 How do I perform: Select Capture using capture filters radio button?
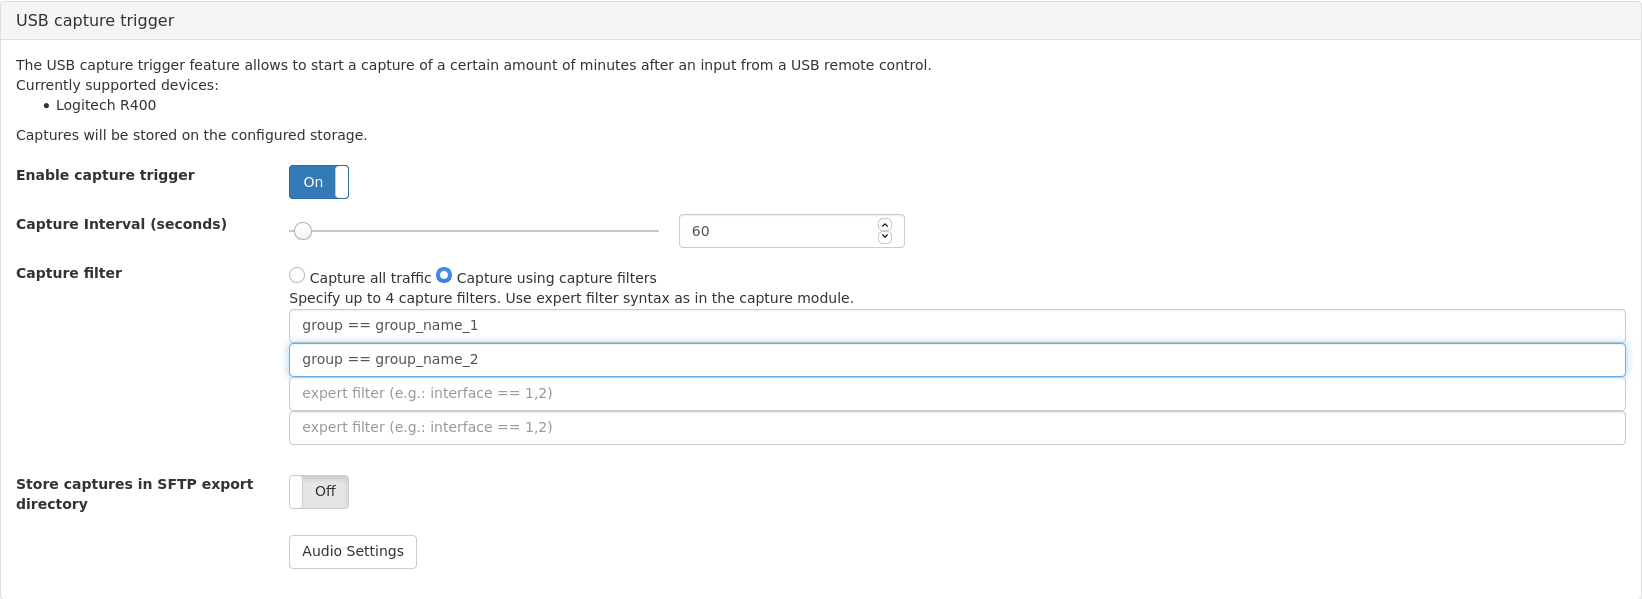coord(444,275)
